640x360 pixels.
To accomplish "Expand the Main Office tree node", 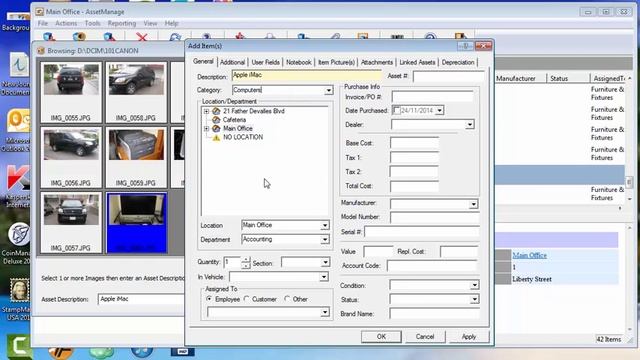I will (206, 129).
